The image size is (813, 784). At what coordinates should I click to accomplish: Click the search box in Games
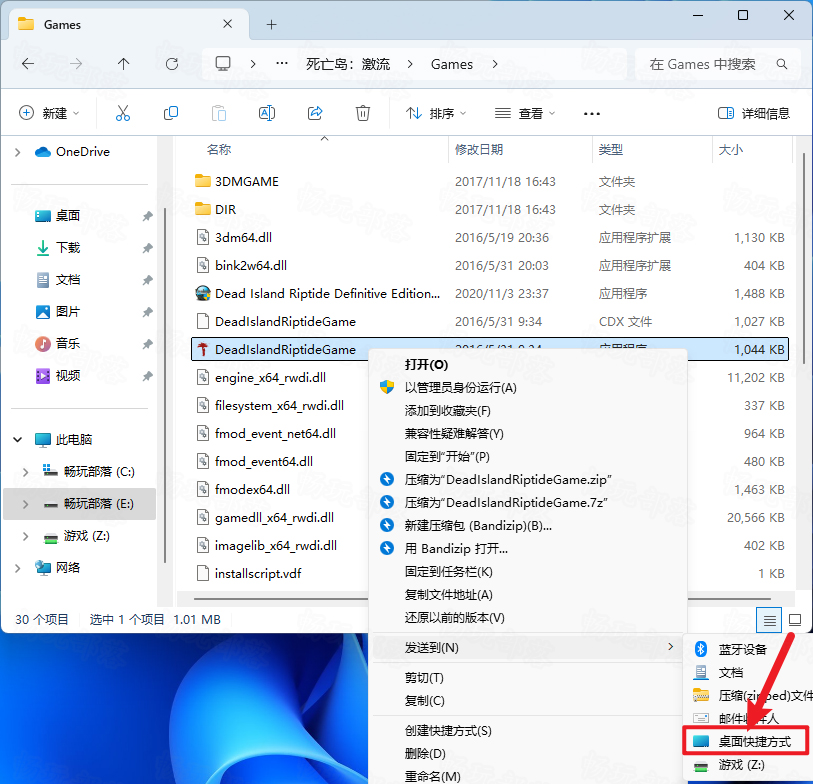(717, 64)
